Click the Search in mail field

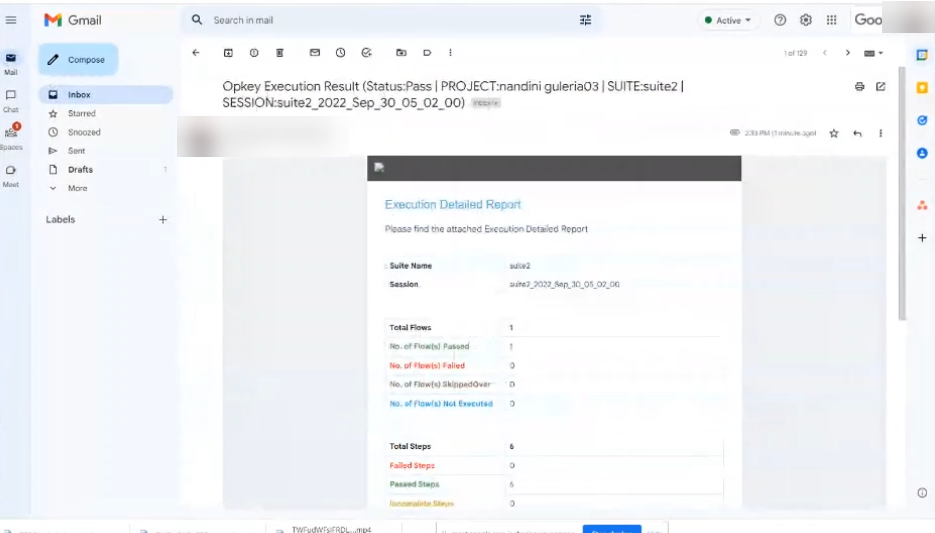394,20
